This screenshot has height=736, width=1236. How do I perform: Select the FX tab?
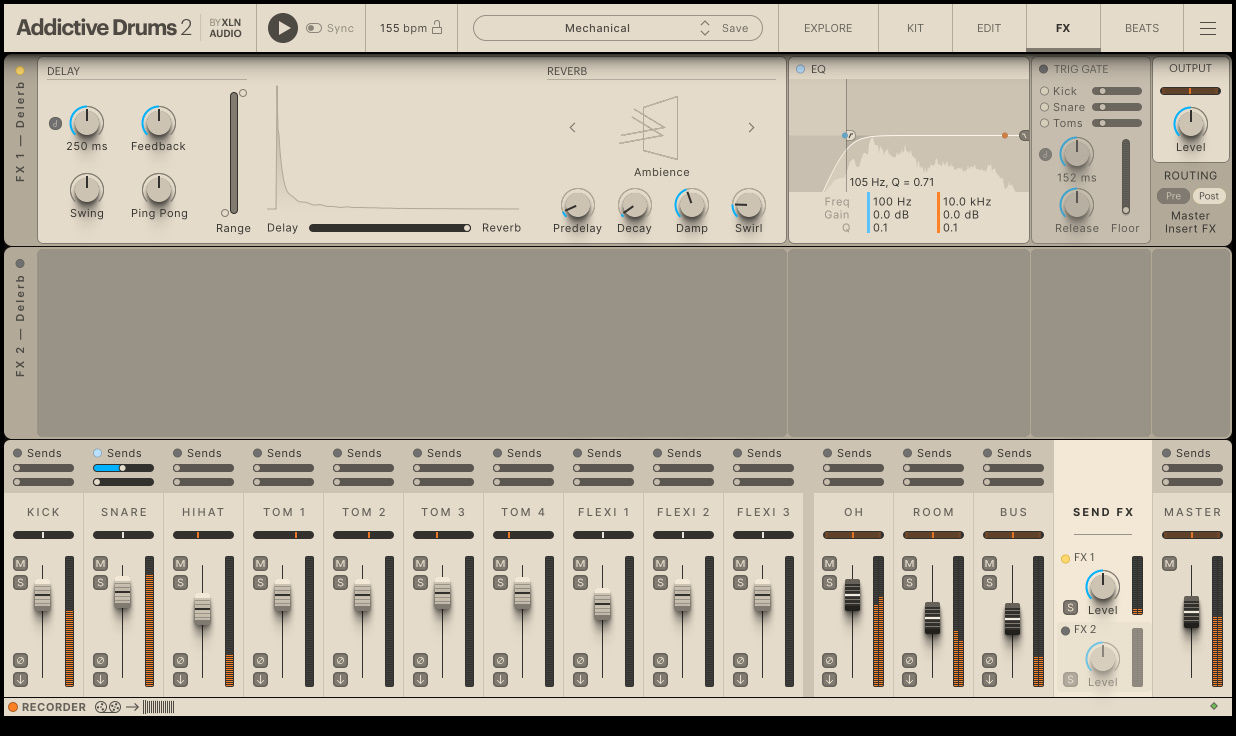click(x=1063, y=28)
